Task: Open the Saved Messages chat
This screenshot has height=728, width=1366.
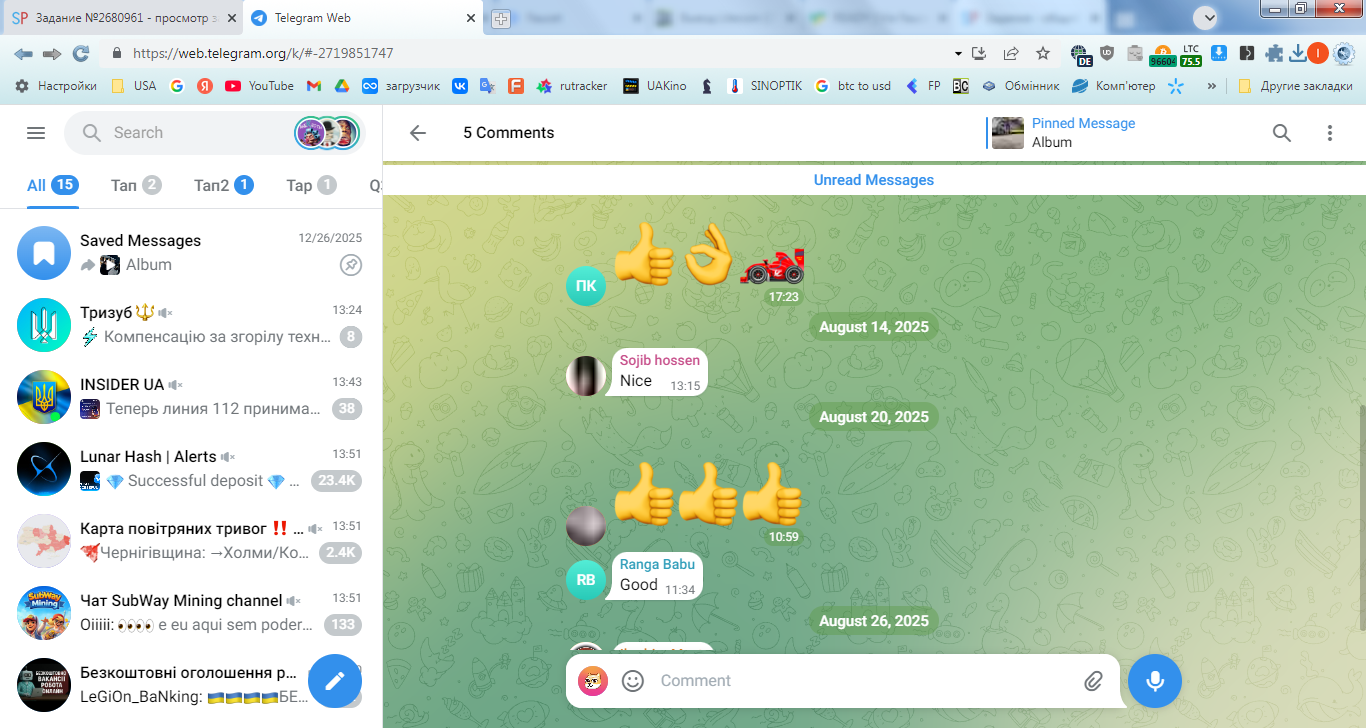Action: point(191,252)
